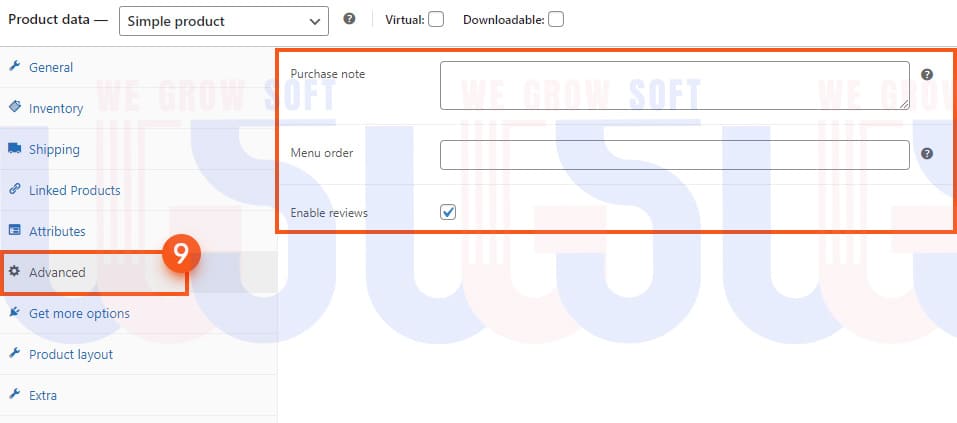Image resolution: width=957 pixels, height=423 pixels.
Task: Toggle the Virtual checkbox
Action: [x=436, y=20]
